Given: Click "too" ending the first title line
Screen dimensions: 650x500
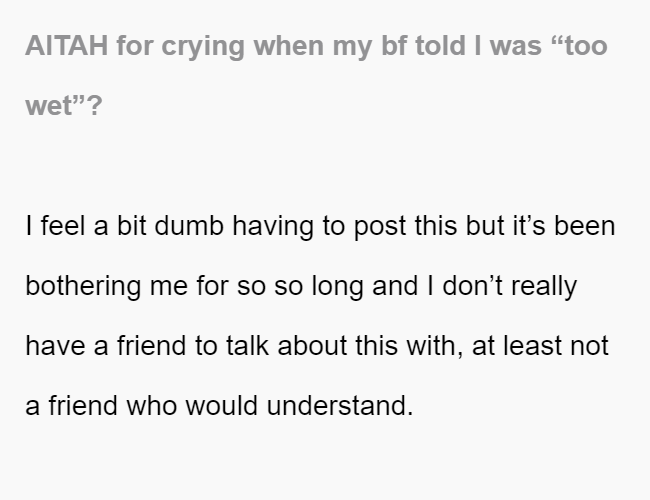Looking at the screenshot, I should (x=587, y=46).
